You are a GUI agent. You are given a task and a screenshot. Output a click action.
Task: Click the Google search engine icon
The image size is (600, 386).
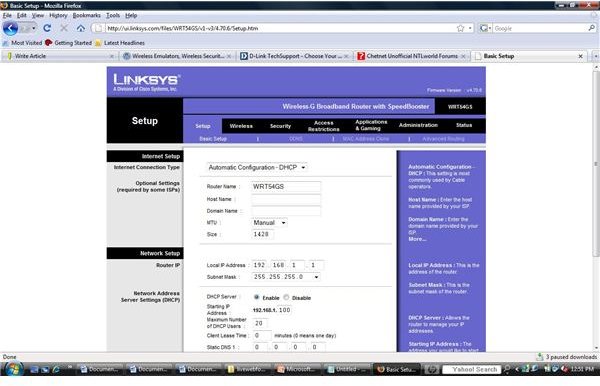click(484, 28)
